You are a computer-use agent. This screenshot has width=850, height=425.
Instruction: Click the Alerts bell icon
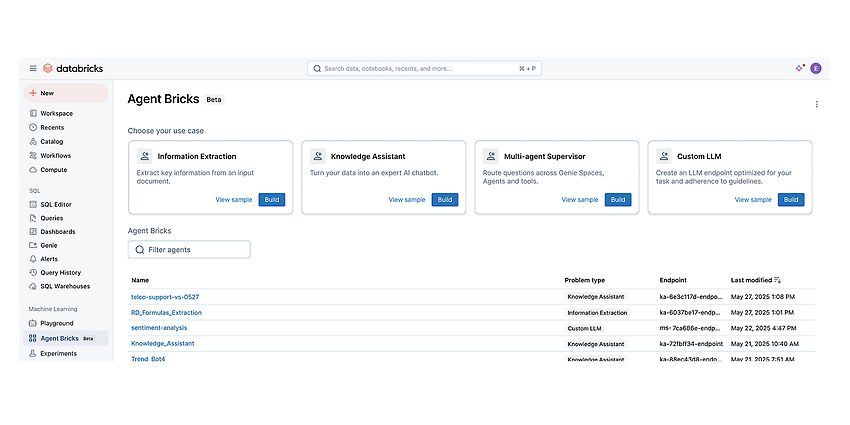coord(33,259)
